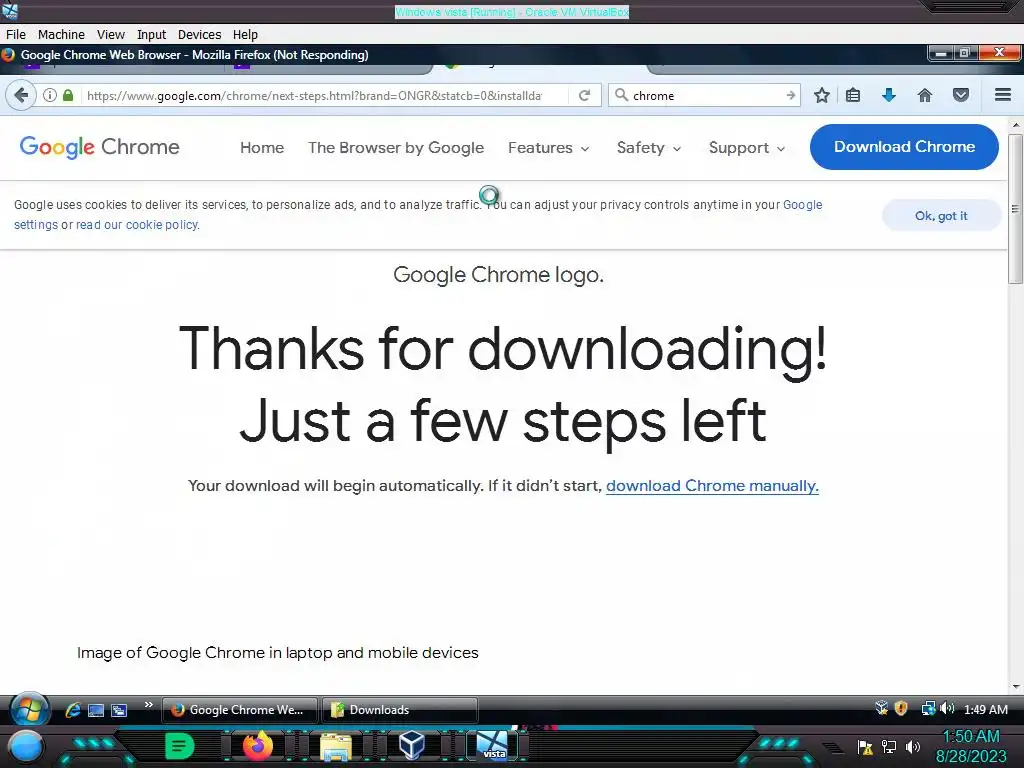Reload the page with the refresh icon

pos(584,95)
